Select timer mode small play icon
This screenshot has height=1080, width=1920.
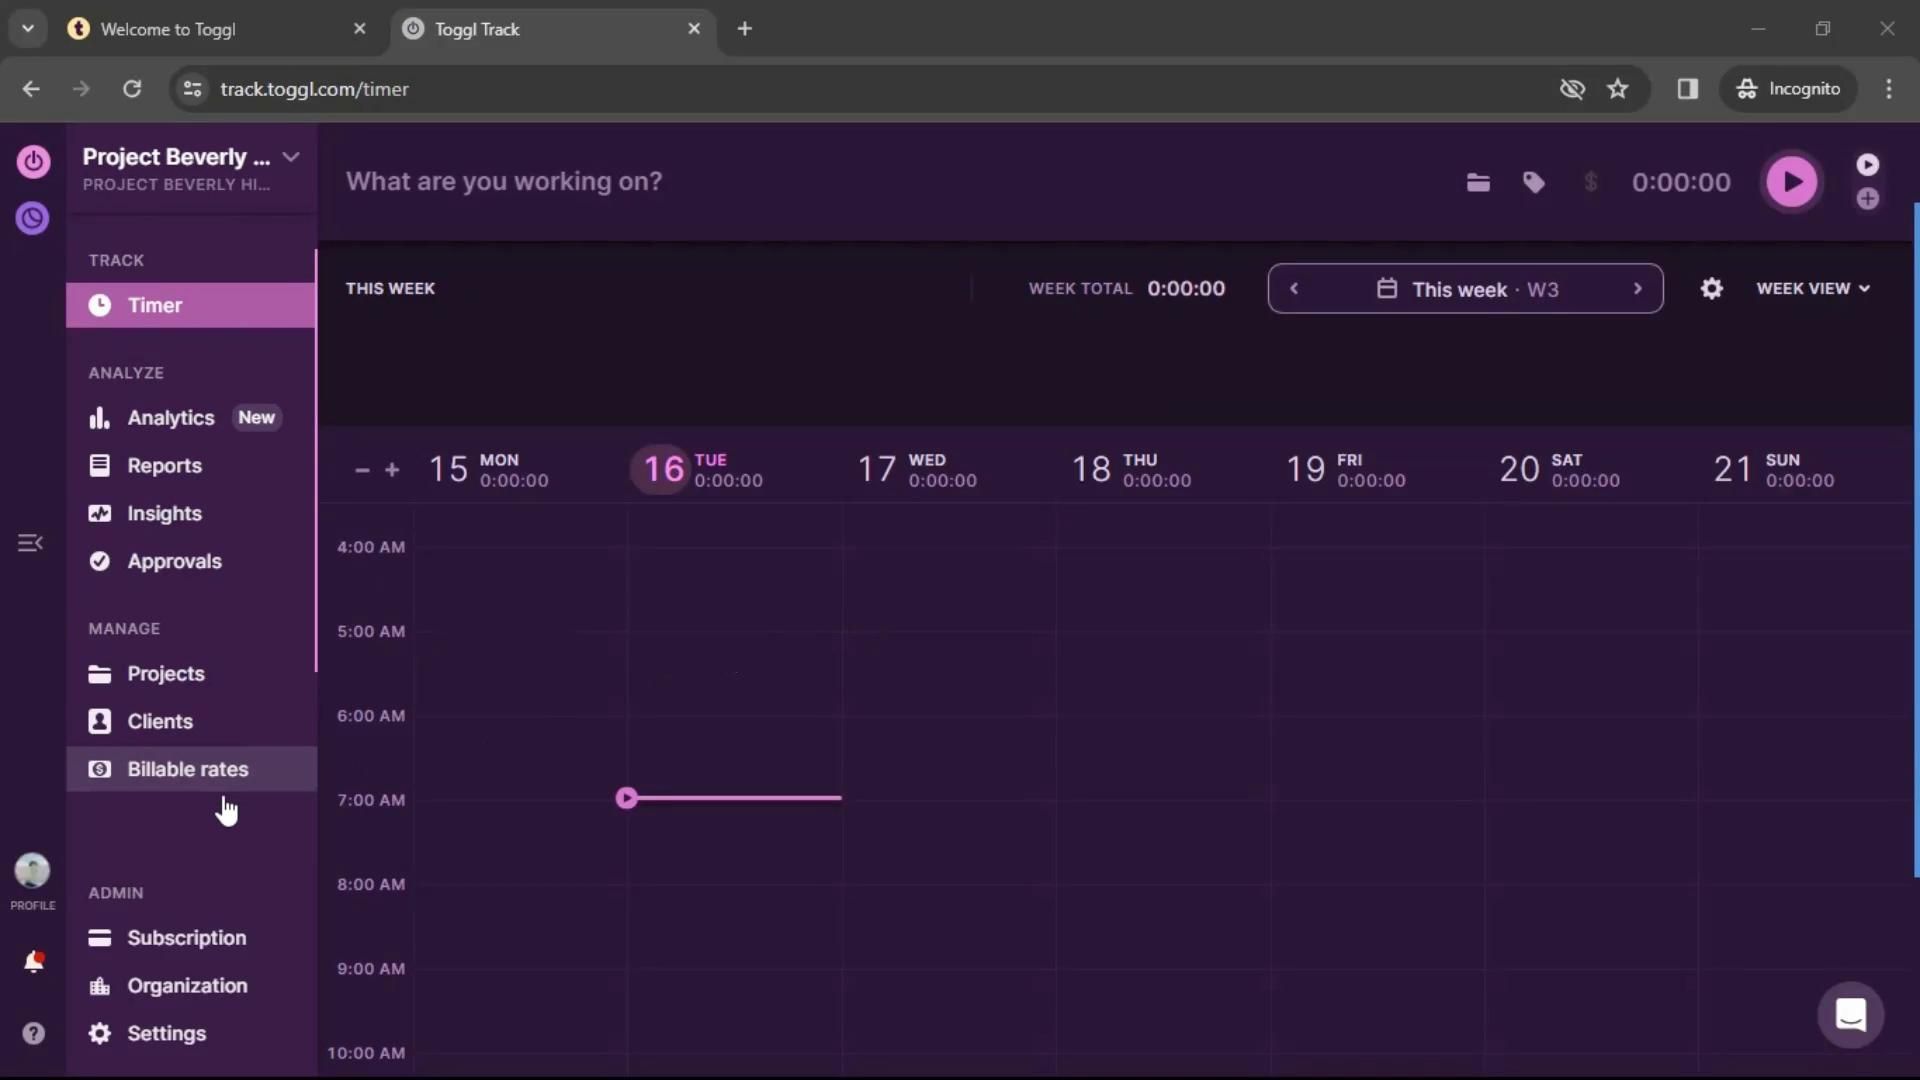coord(1867,164)
